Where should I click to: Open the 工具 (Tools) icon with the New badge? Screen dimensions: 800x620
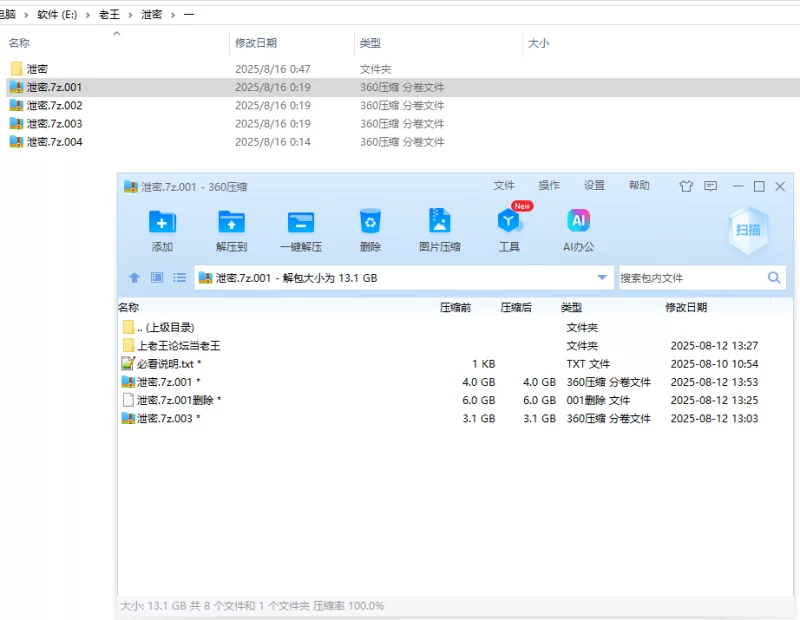coord(509,221)
